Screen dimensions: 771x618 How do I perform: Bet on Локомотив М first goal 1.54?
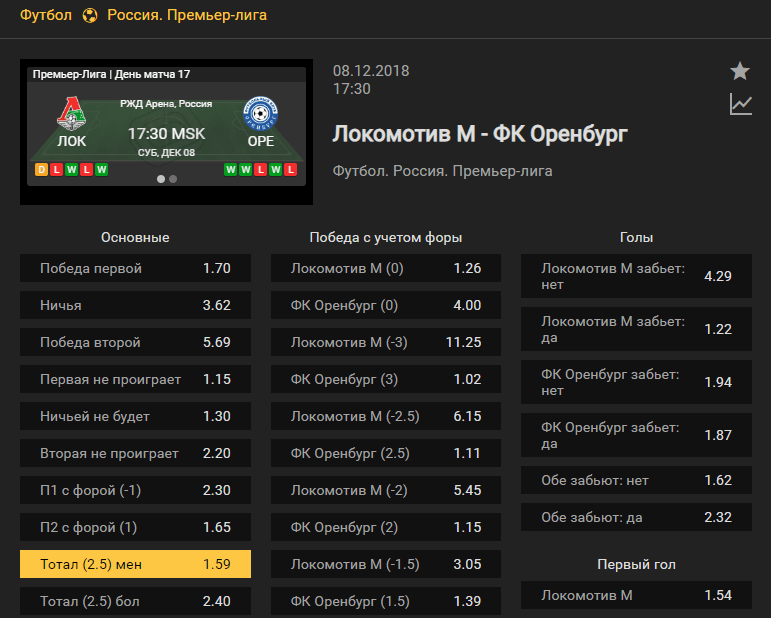tap(636, 595)
